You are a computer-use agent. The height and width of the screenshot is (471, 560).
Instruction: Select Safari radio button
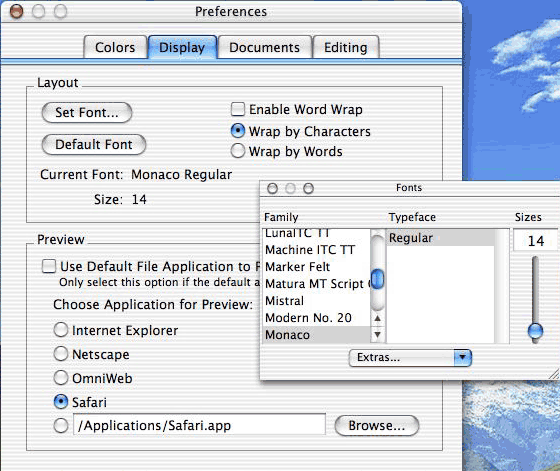pyautogui.click(x=61, y=402)
